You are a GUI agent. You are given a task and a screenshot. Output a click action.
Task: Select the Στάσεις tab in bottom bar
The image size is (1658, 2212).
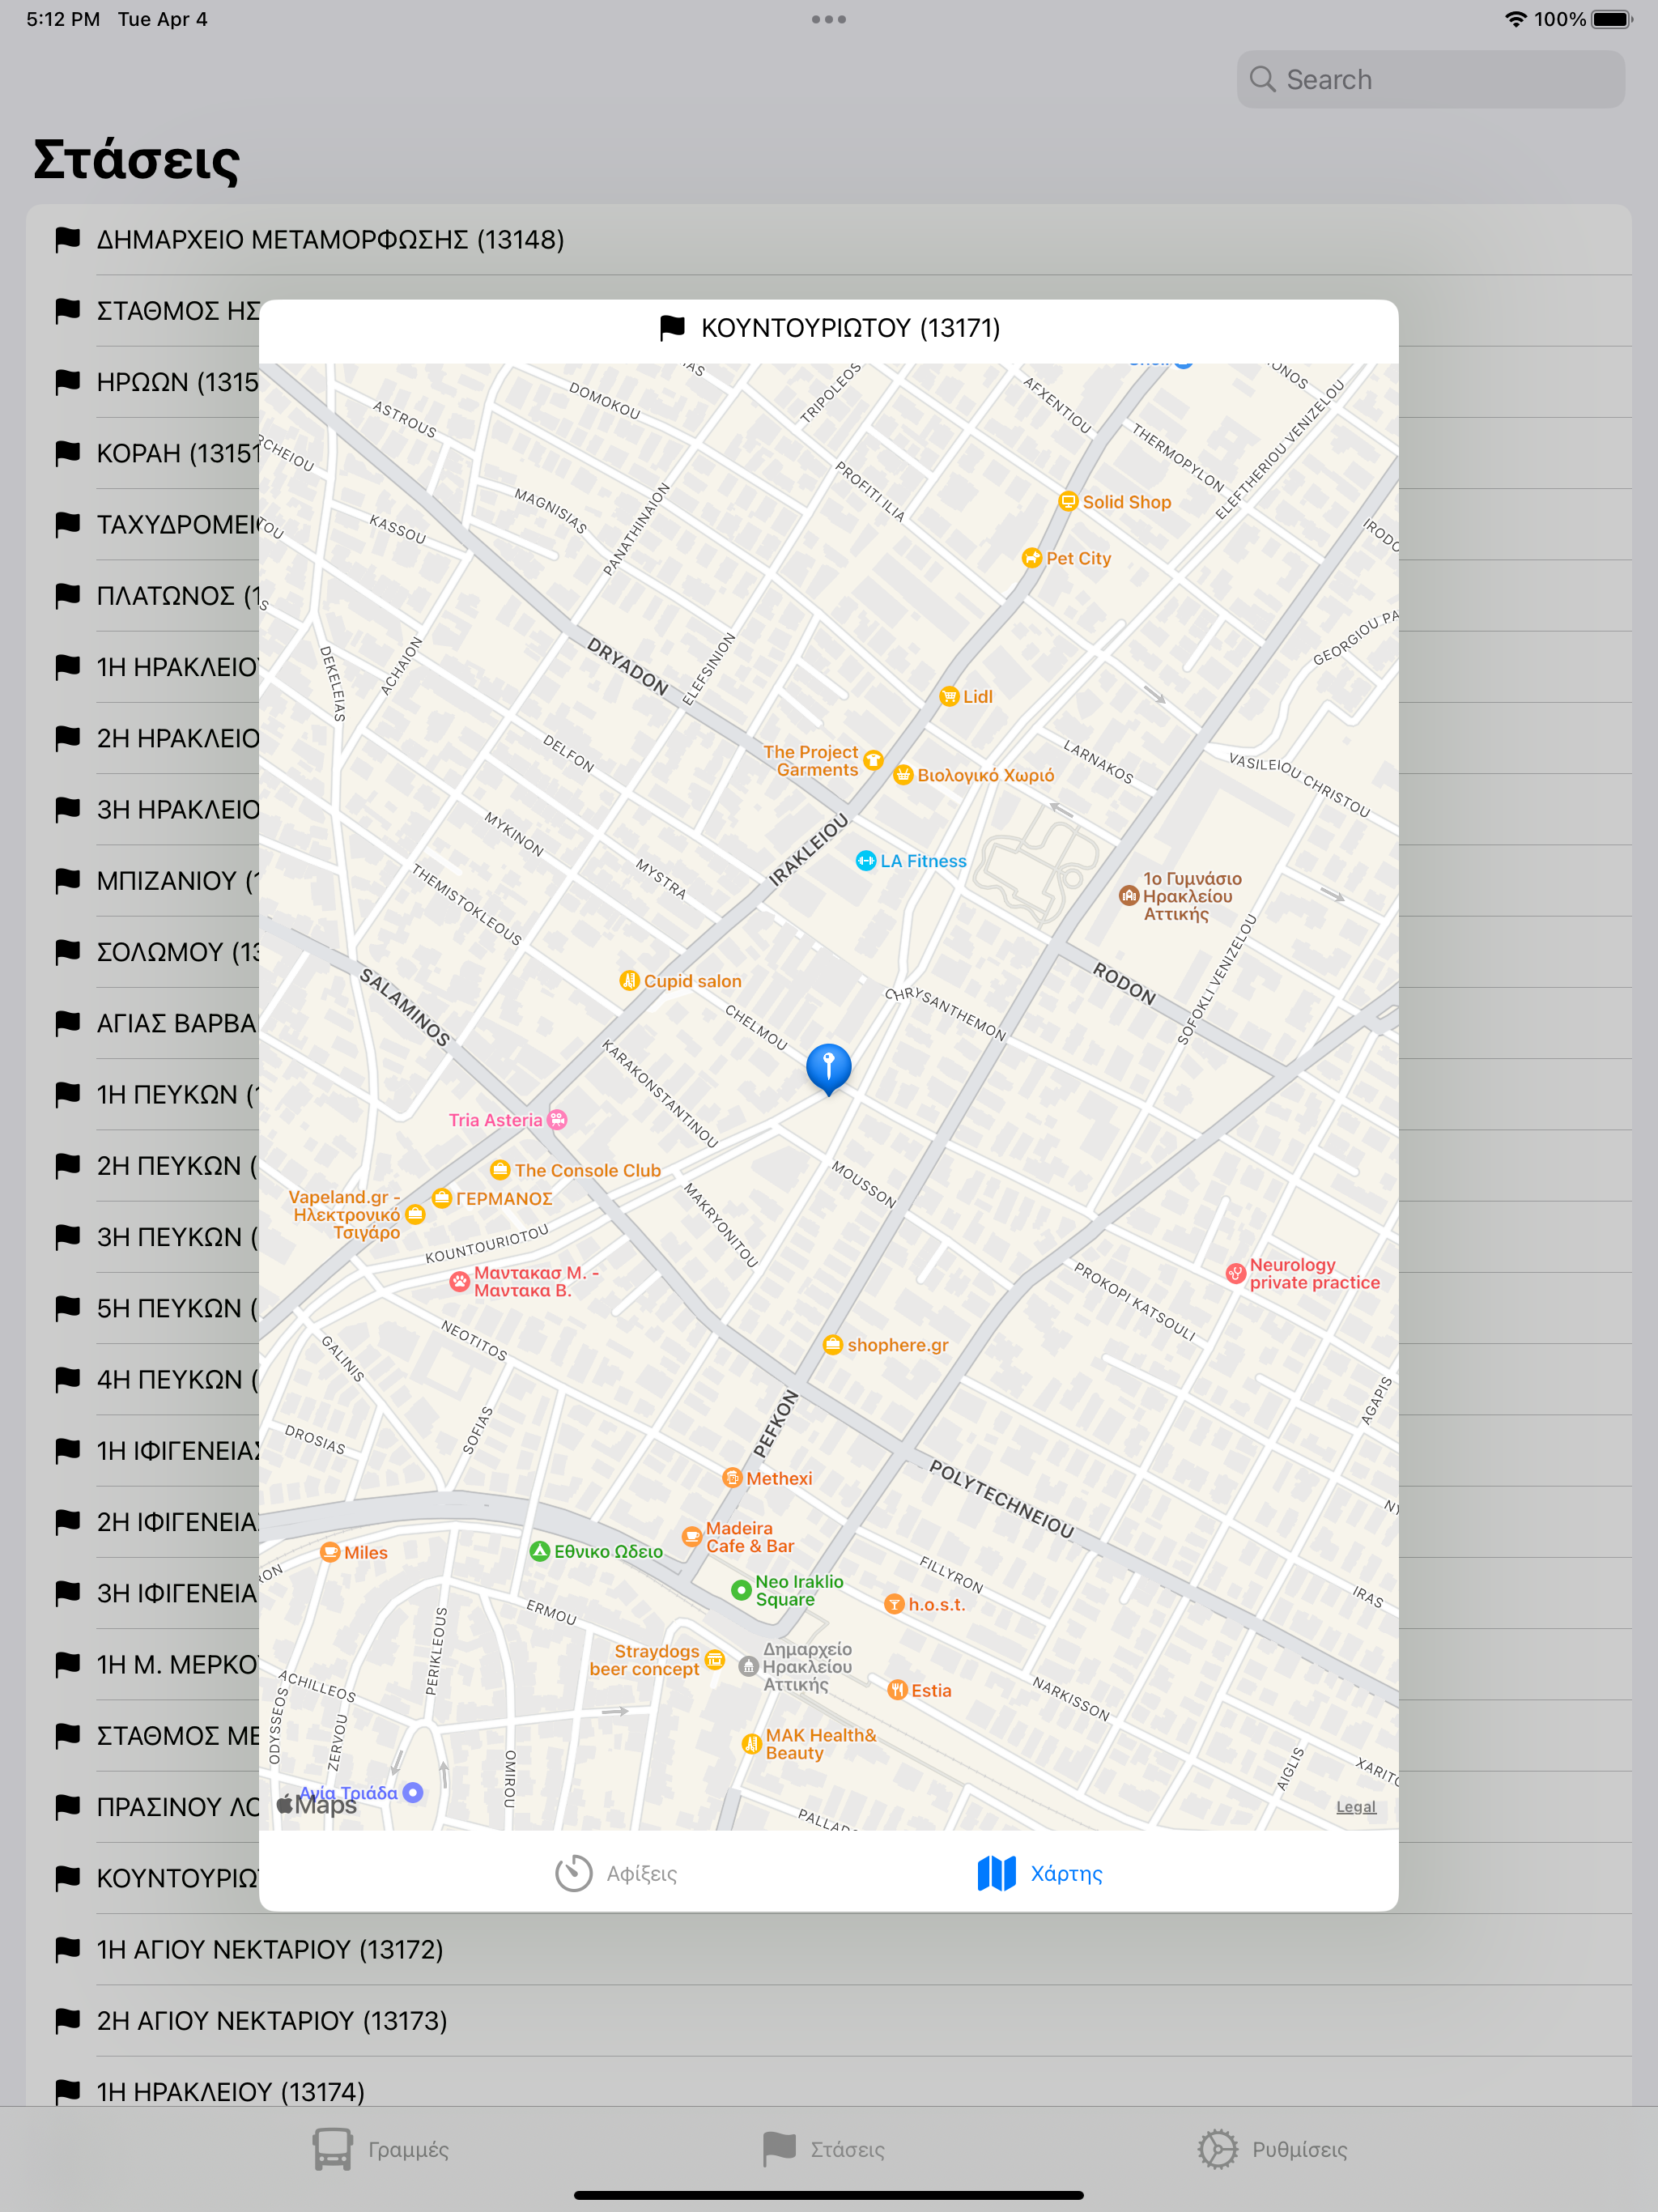coord(823,2149)
